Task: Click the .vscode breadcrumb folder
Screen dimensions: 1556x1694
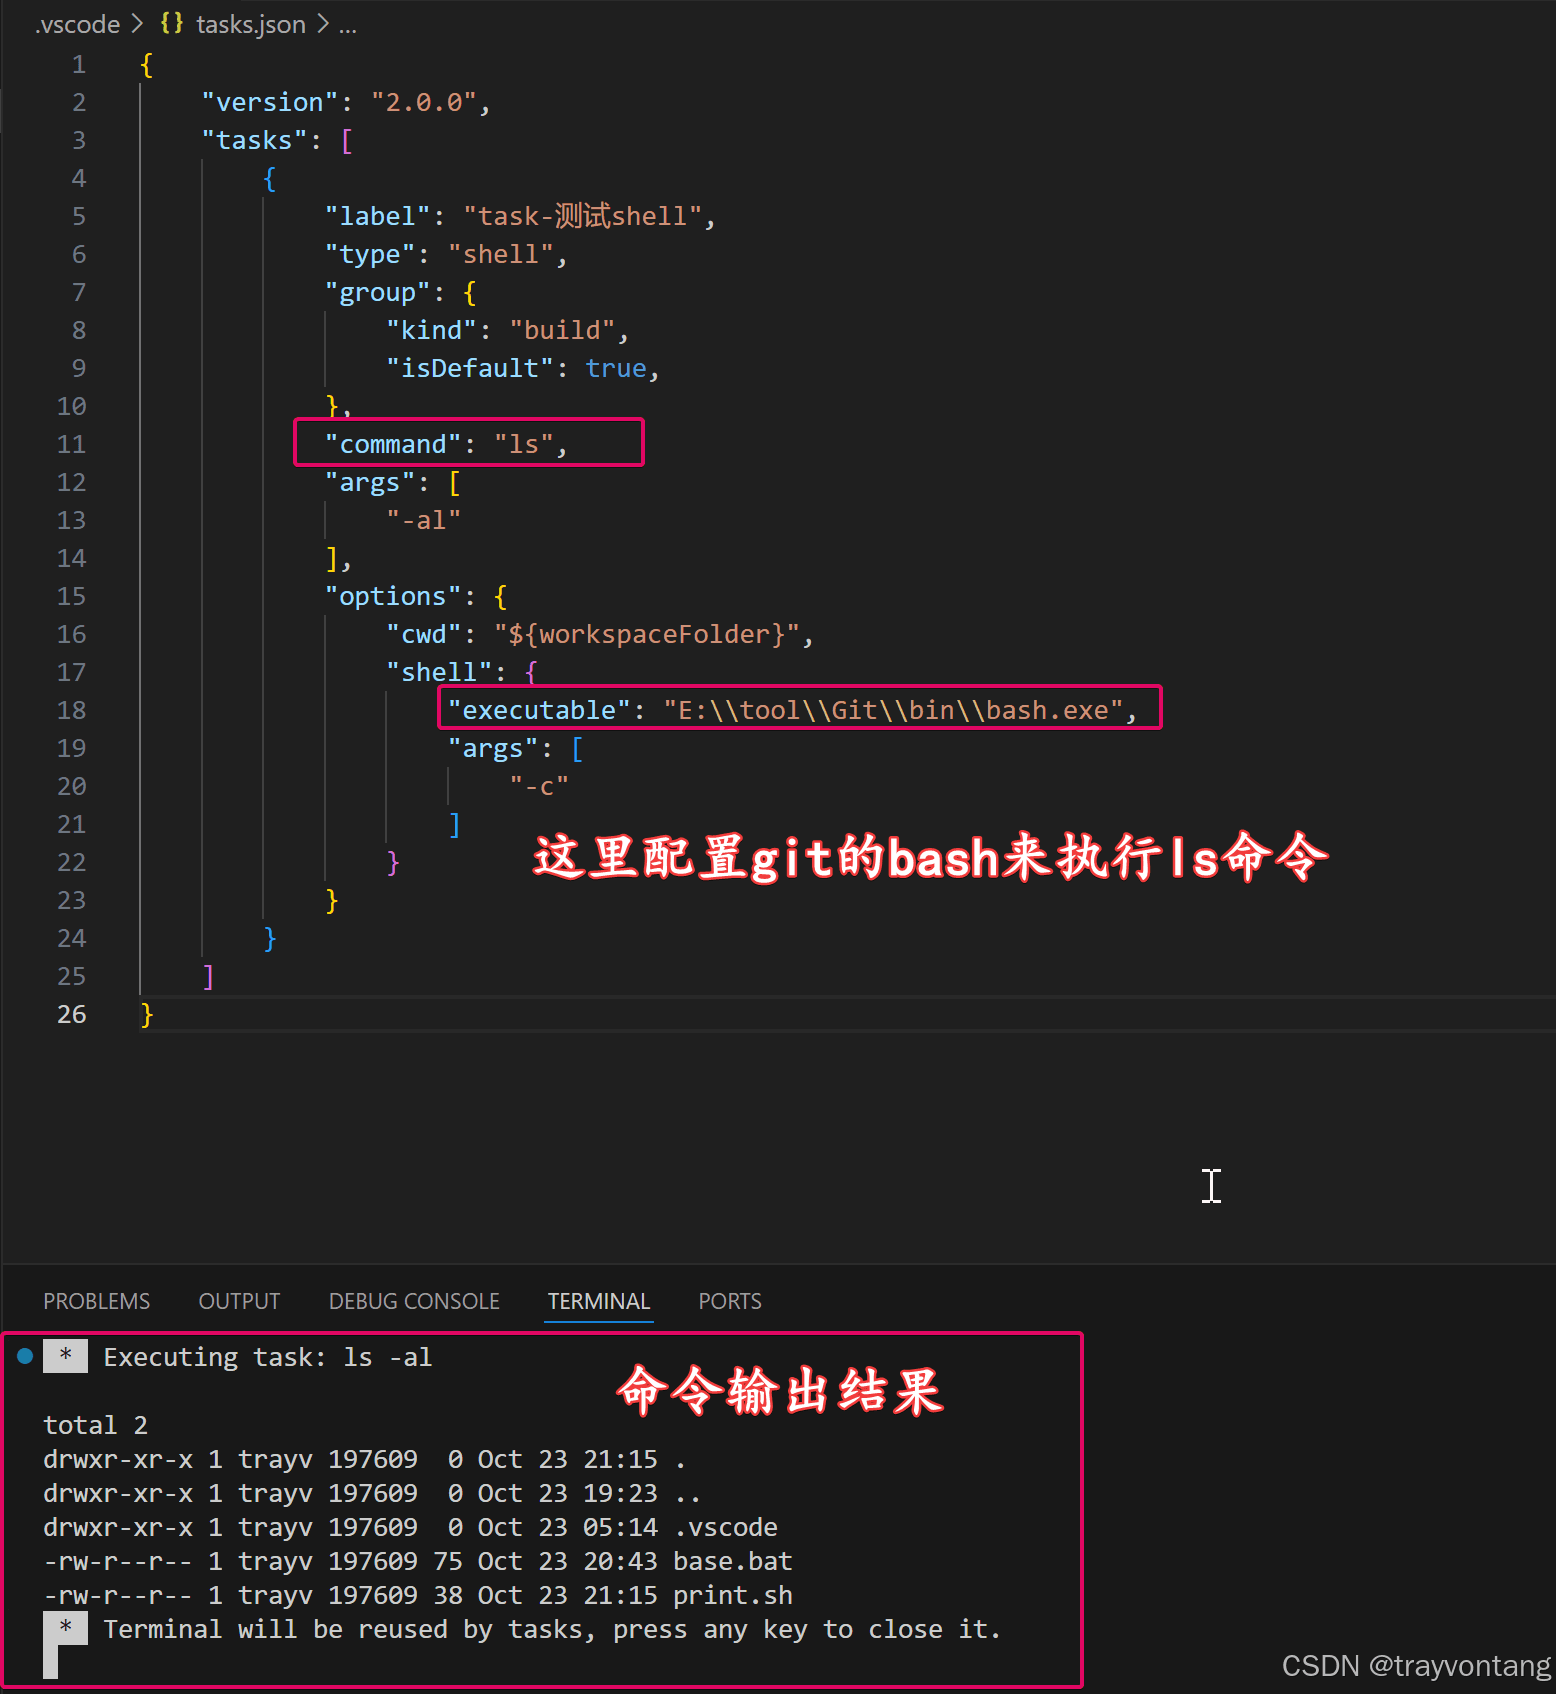Action: point(77,24)
